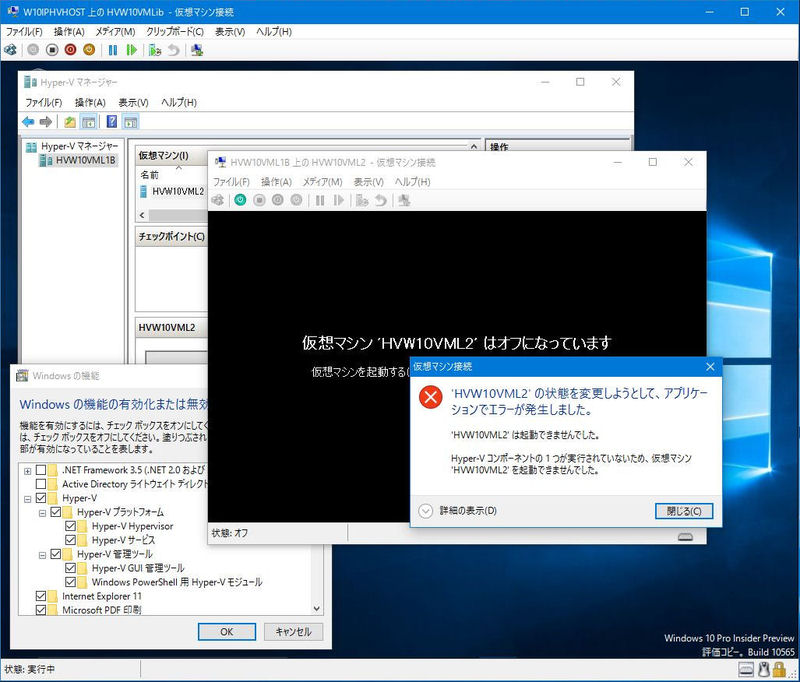Image resolution: width=800 pixels, height=682 pixels.
Task: Toggle action pane icon in Hyper-V Manager
Action: (131, 121)
